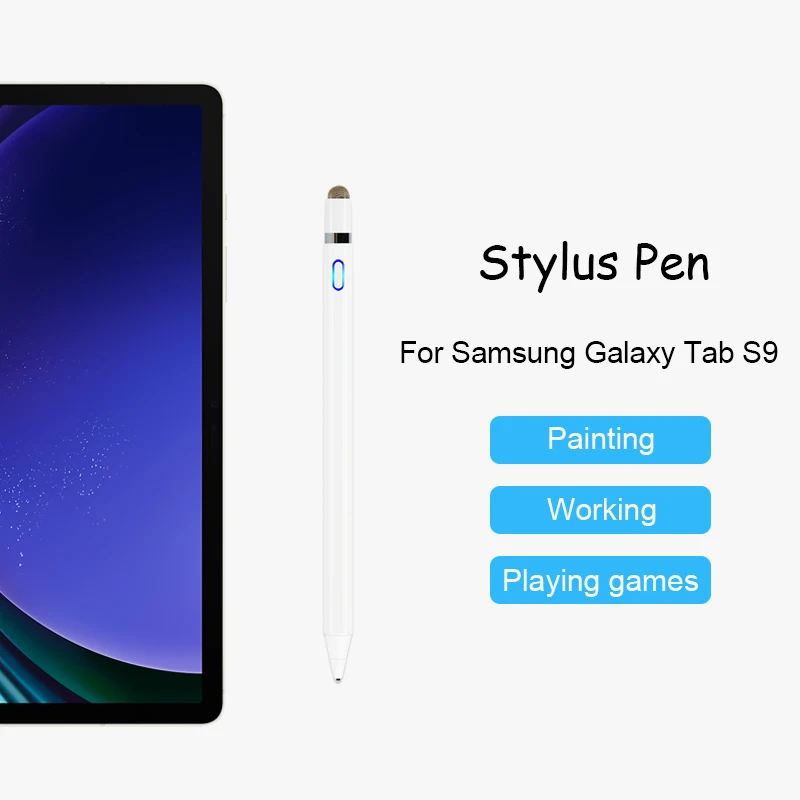Click the white stylus pen body
Image resolution: width=800 pixels, height=800 pixels.
tap(338, 434)
